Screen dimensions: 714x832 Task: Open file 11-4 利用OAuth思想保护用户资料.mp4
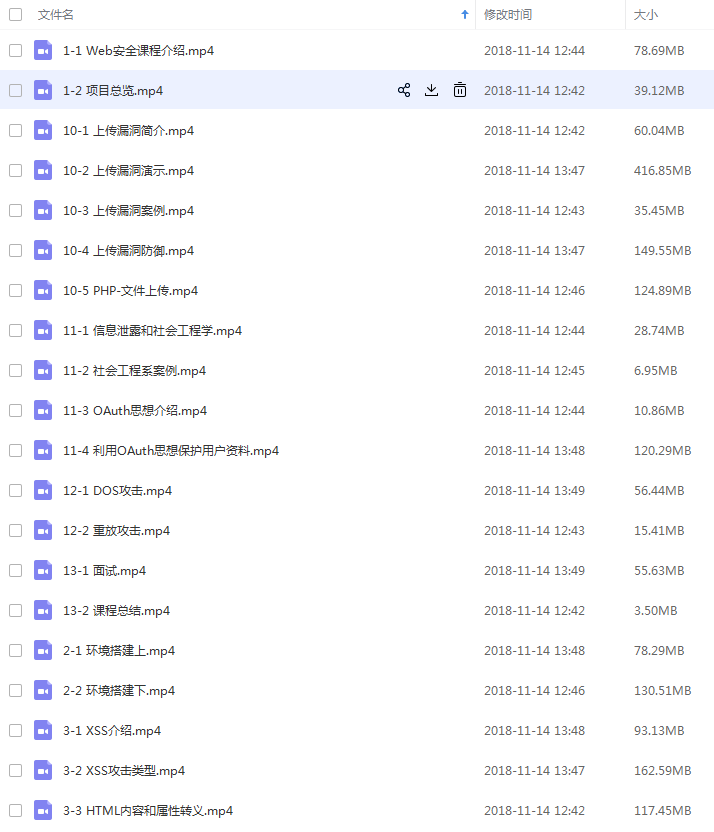[171, 450]
